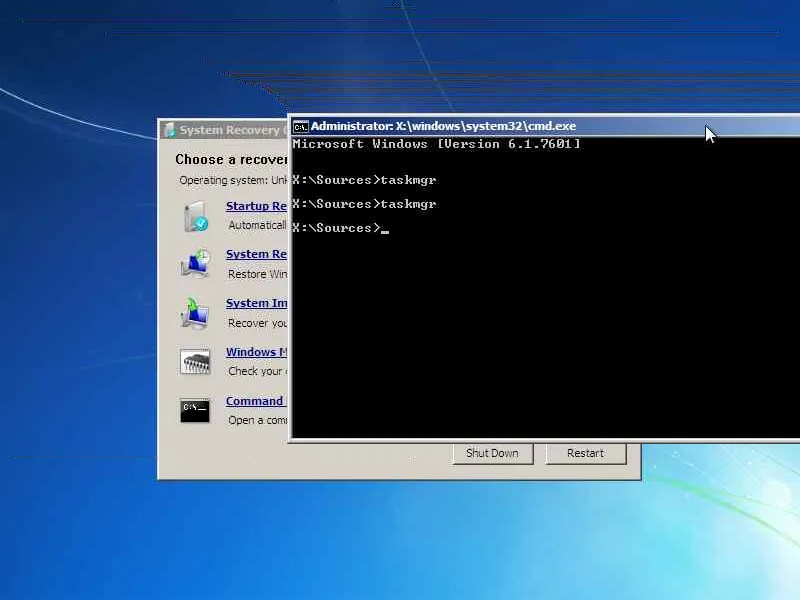Click the System Recovery Options title icon
The image size is (800, 600).
(x=169, y=130)
